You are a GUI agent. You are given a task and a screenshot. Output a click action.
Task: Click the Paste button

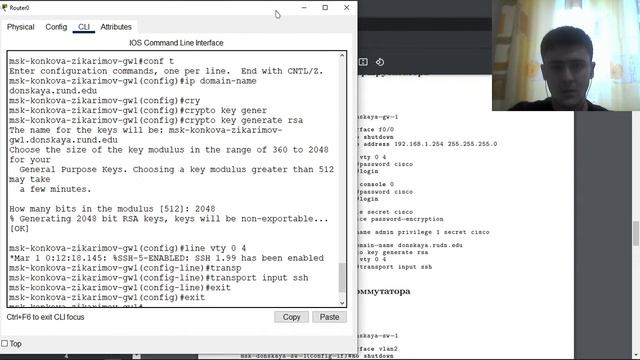point(329,317)
